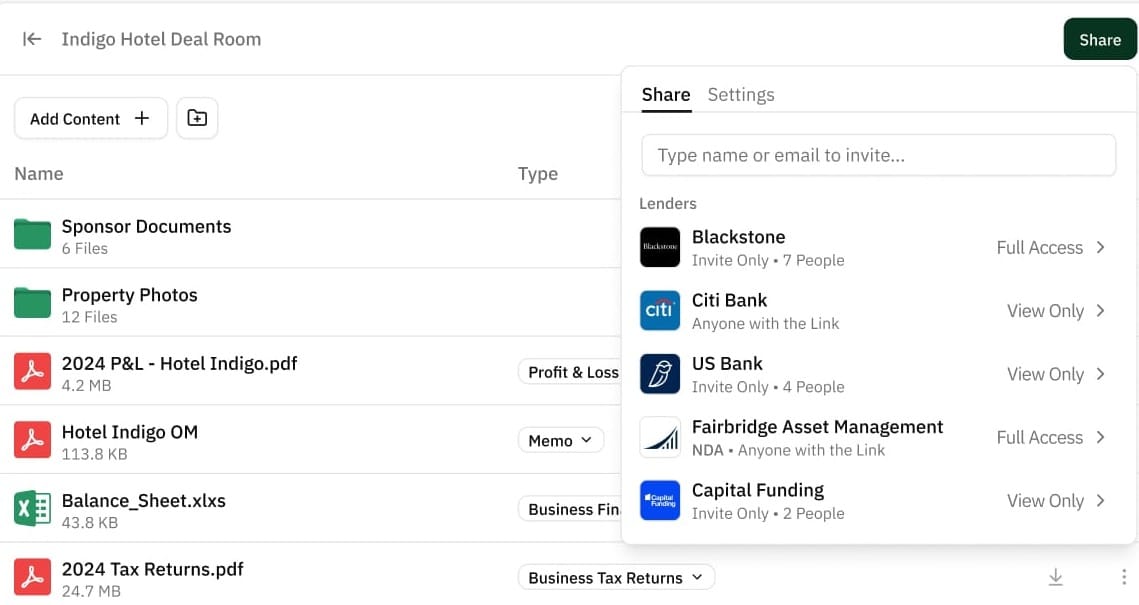Expand Blackstone Full Access permissions
This screenshot has width=1139, height=605.
point(1051,247)
